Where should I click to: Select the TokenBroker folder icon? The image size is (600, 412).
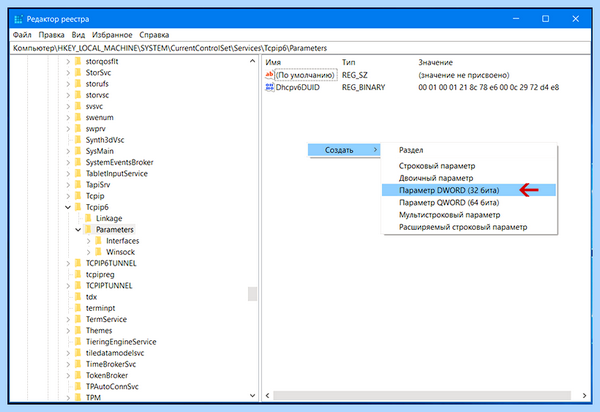tap(78, 375)
